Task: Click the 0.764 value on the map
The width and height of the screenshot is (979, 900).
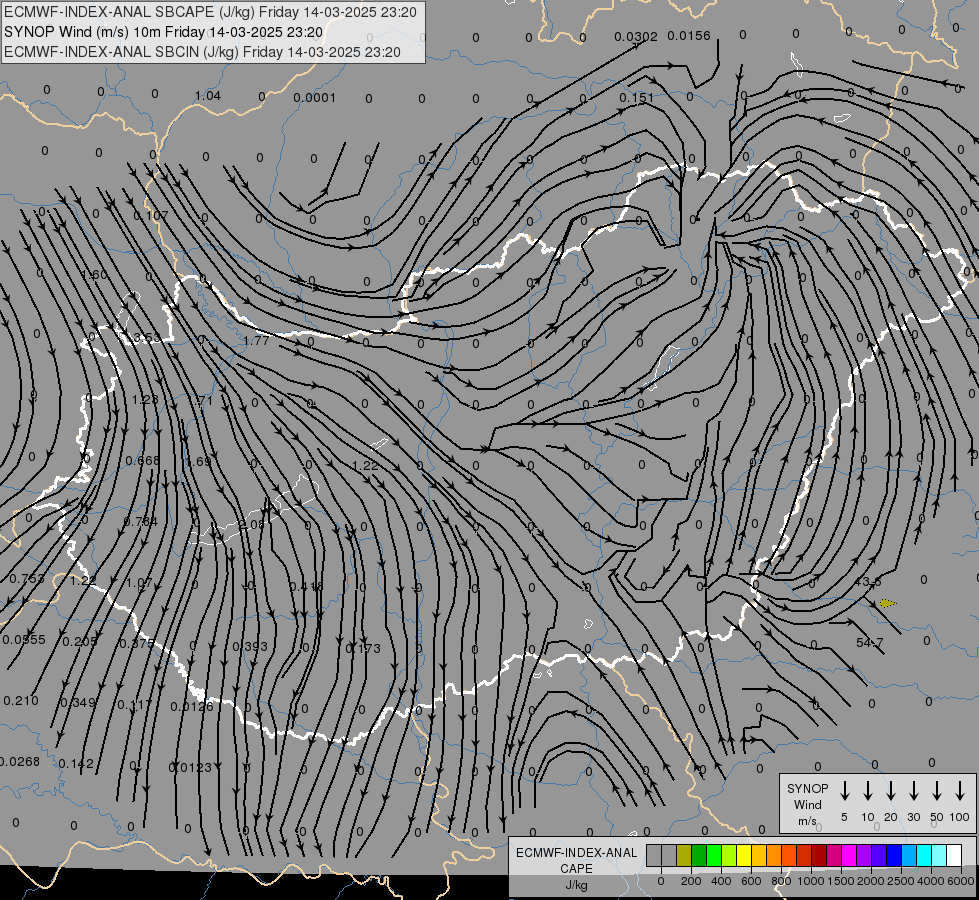Action: (x=141, y=522)
